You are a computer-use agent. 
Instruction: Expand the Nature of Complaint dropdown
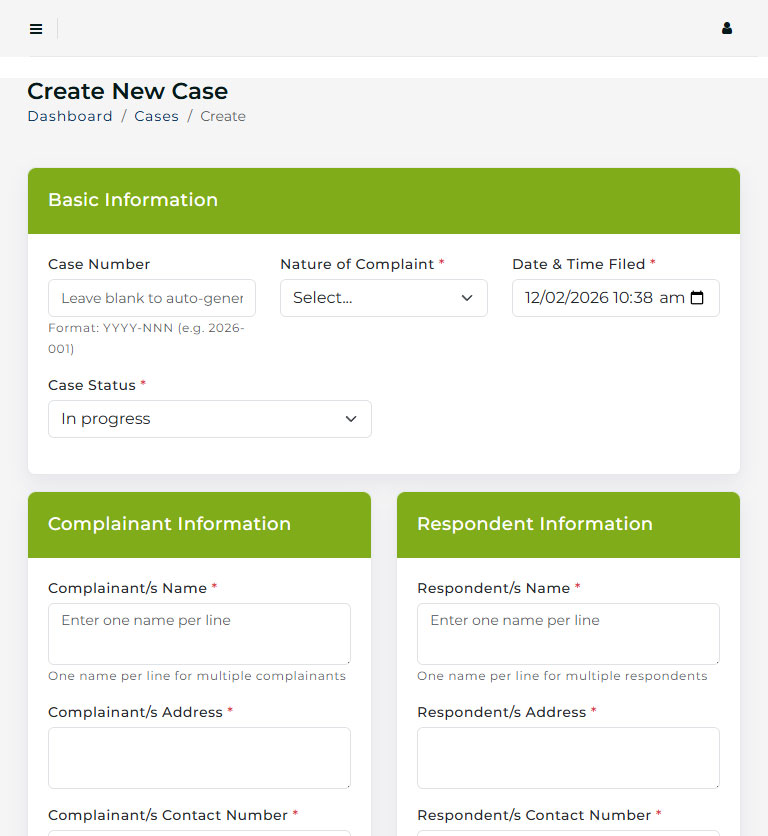point(383,298)
